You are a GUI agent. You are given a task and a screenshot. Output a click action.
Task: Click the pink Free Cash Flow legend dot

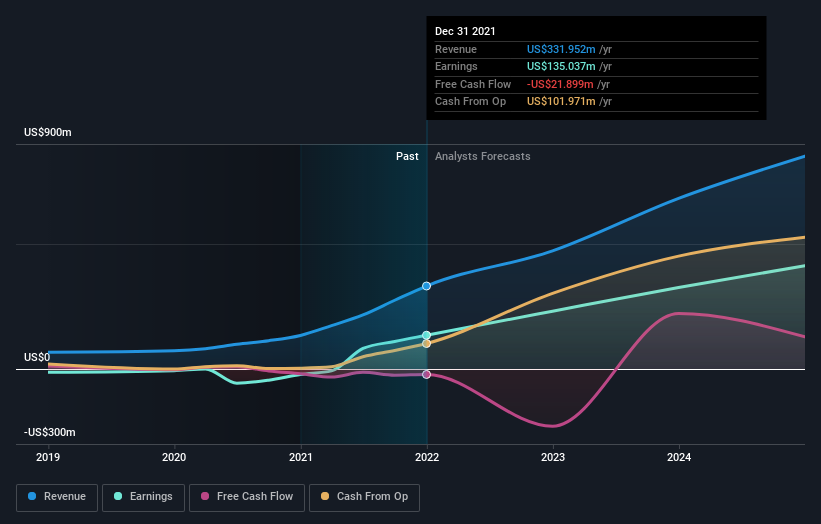point(205,496)
